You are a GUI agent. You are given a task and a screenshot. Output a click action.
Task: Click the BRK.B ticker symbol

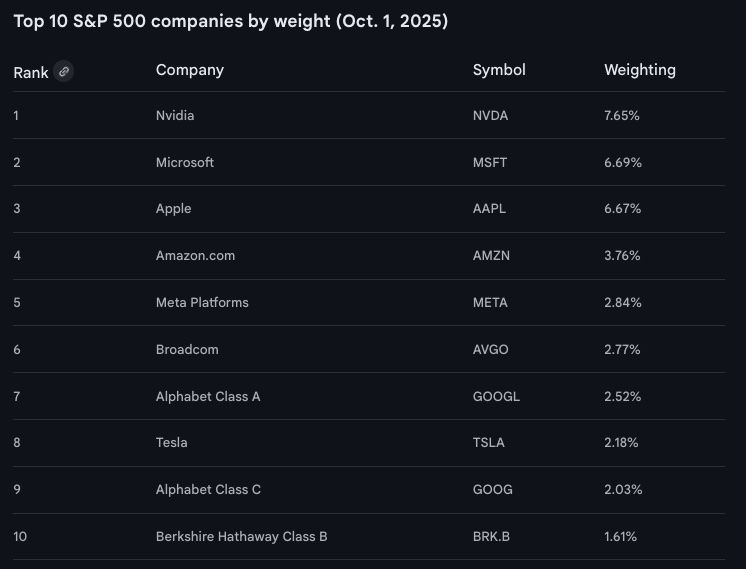coord(491,537)
